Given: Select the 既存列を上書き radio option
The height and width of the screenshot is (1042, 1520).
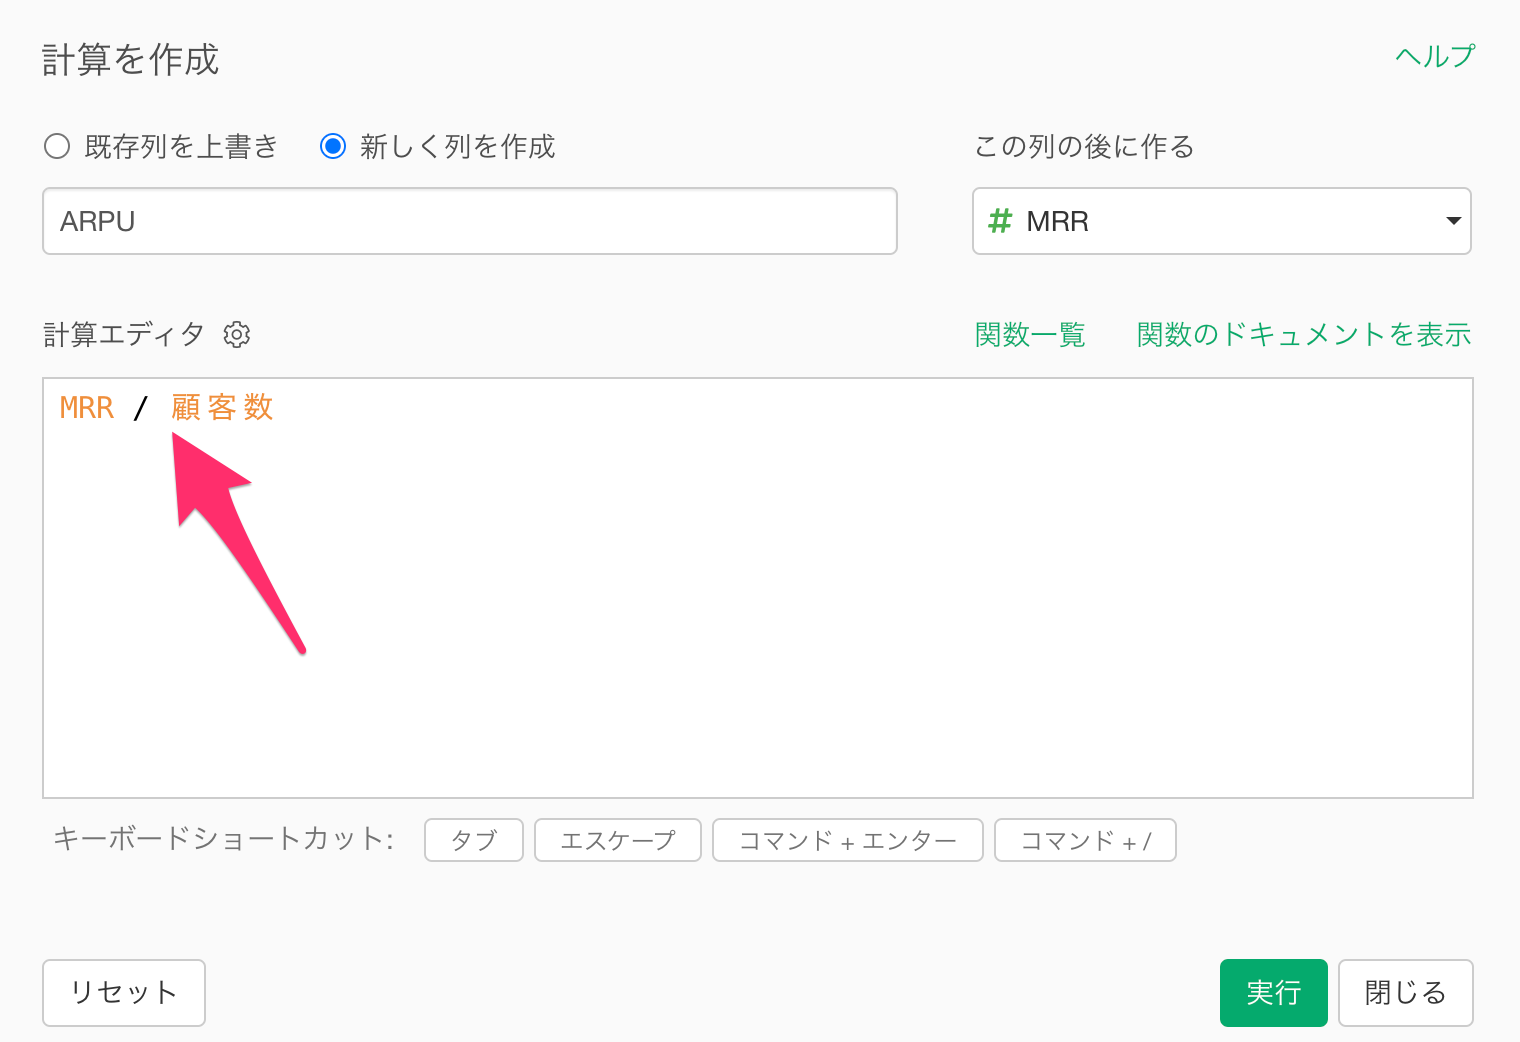Looking at the screenshot, I should (x=57, y=147).
